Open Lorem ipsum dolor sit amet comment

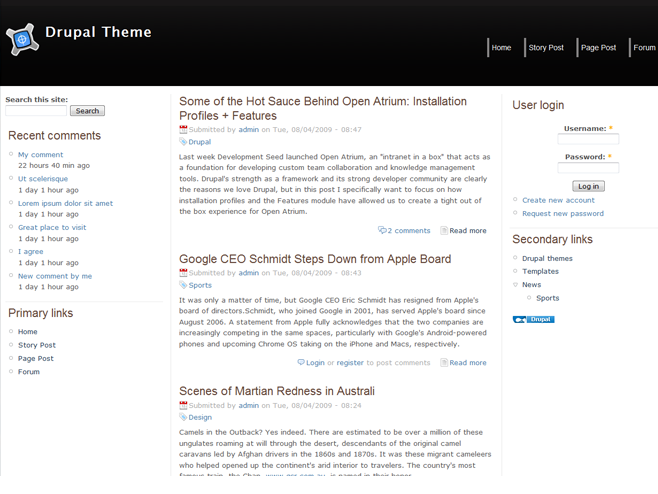(x=65, y=203)
